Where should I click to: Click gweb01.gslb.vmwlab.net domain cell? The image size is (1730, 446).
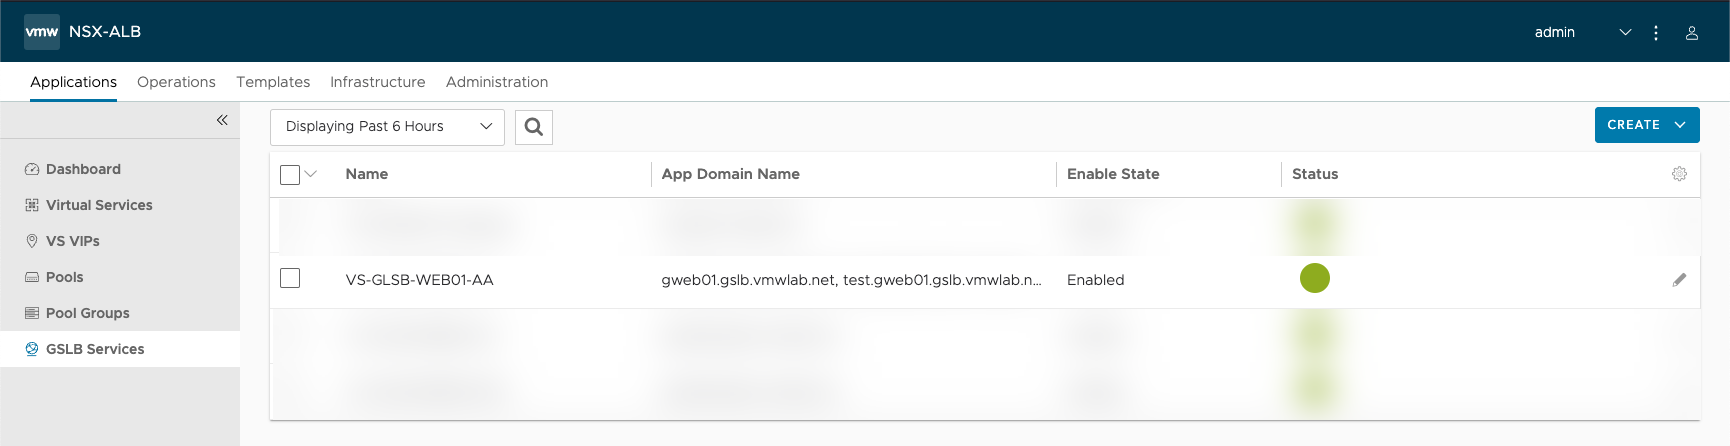click(852, 280)
